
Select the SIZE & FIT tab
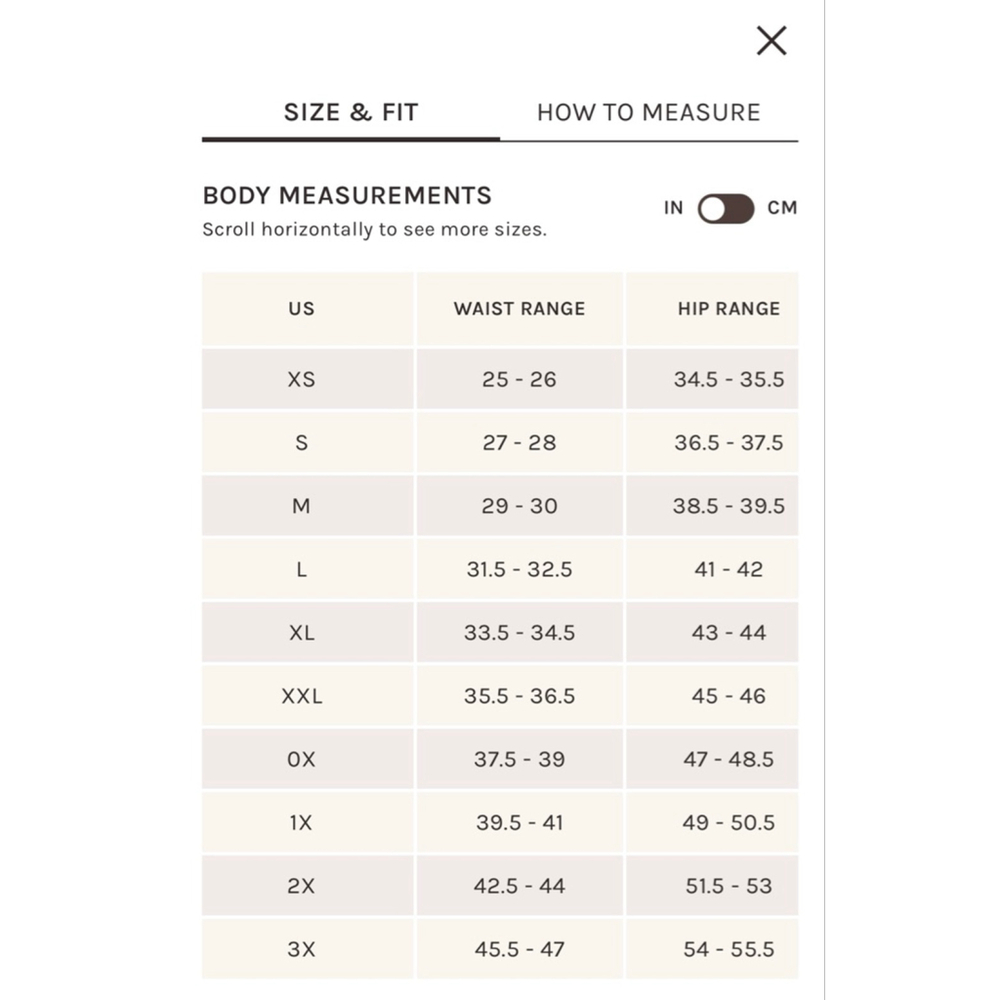point(351,112)
